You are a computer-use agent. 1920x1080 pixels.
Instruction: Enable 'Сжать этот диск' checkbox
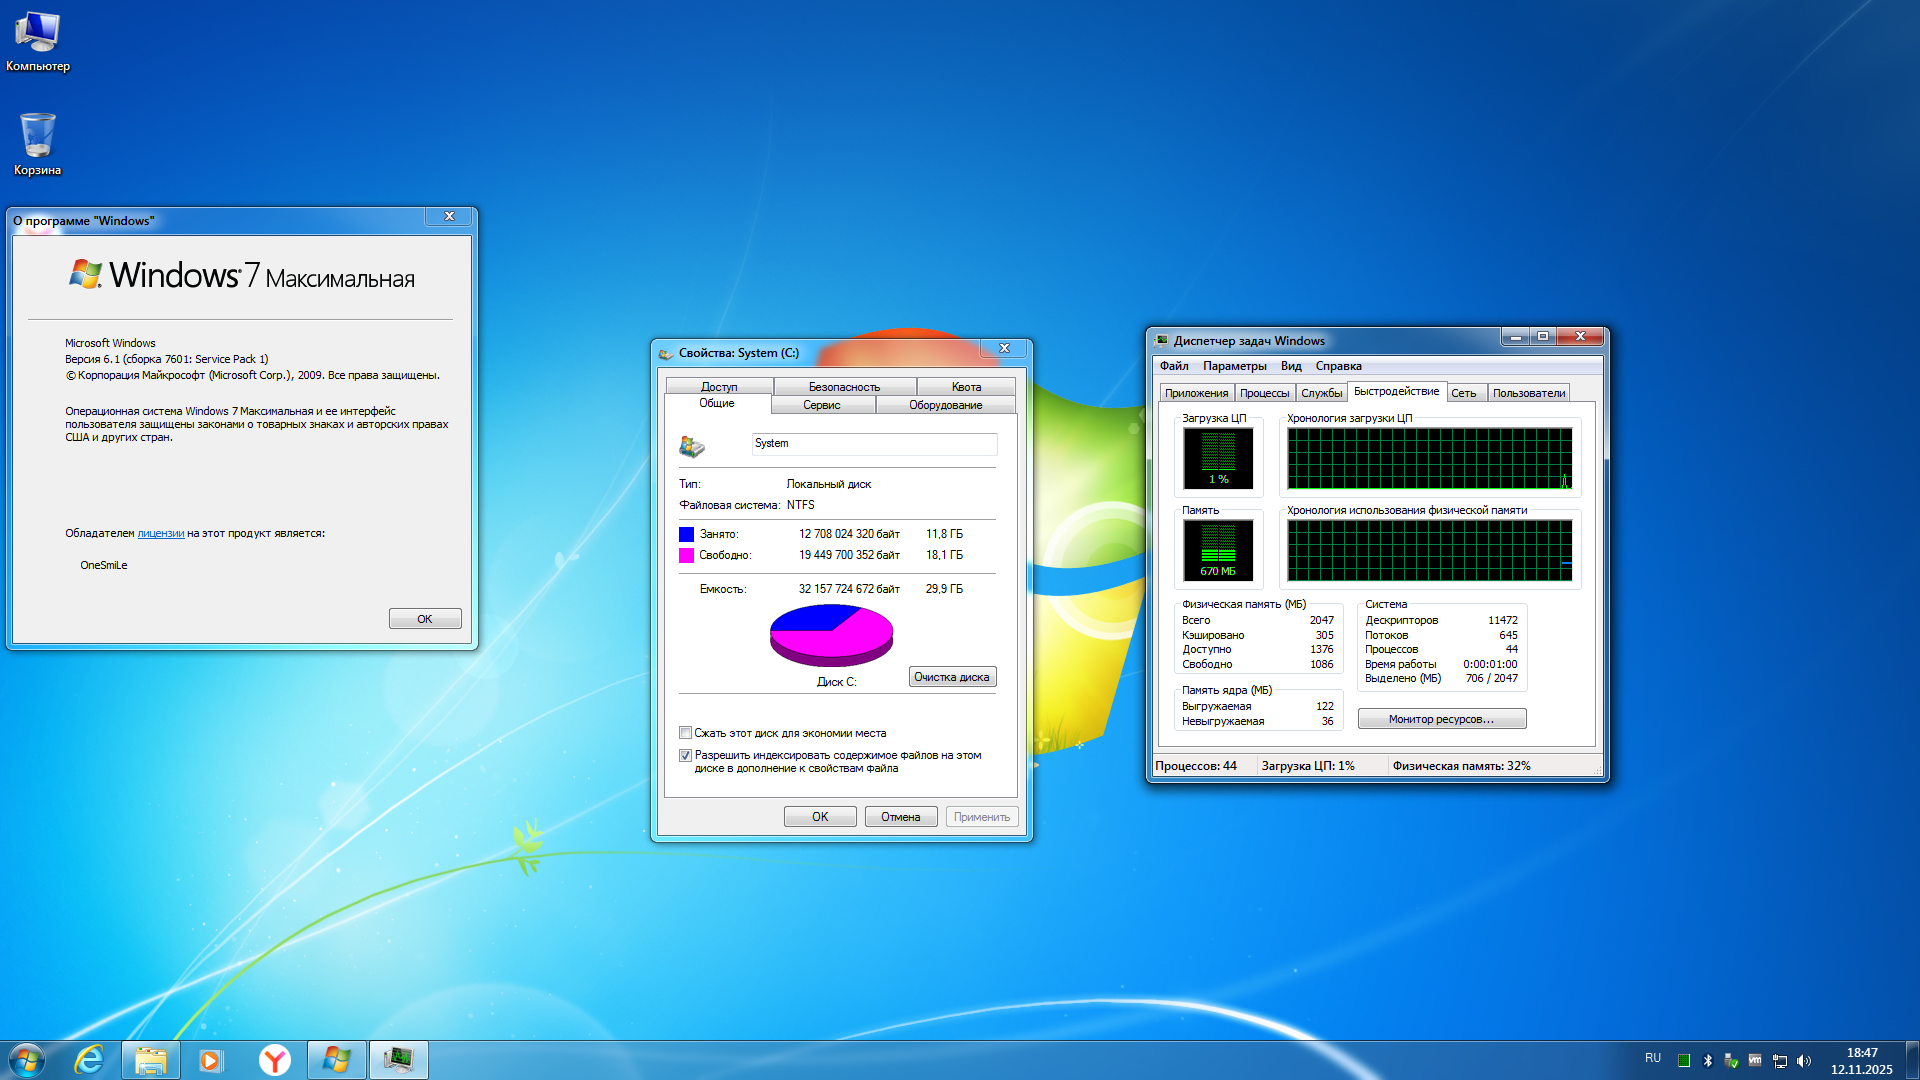click(685, 733)
